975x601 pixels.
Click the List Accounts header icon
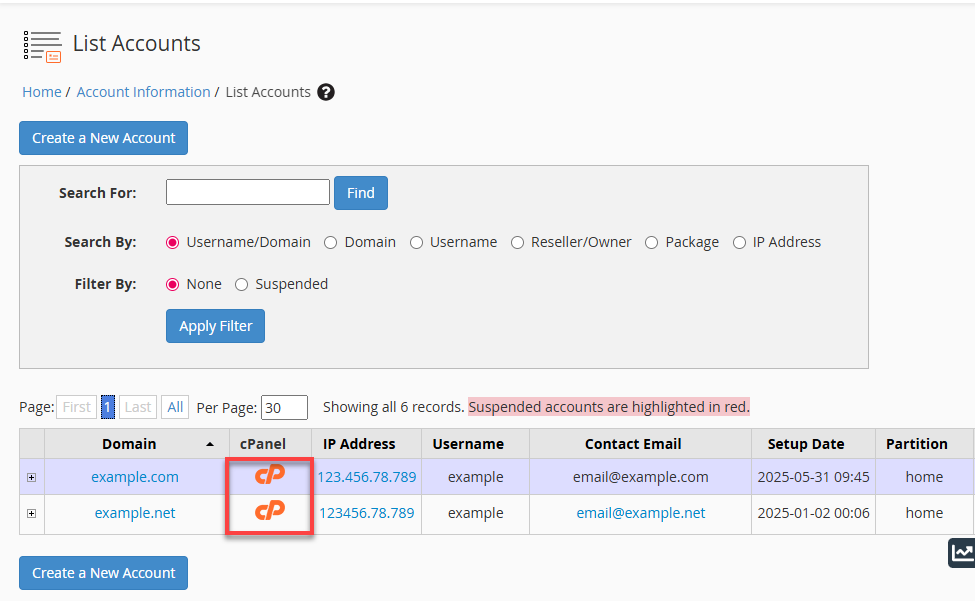click(41, 44)
